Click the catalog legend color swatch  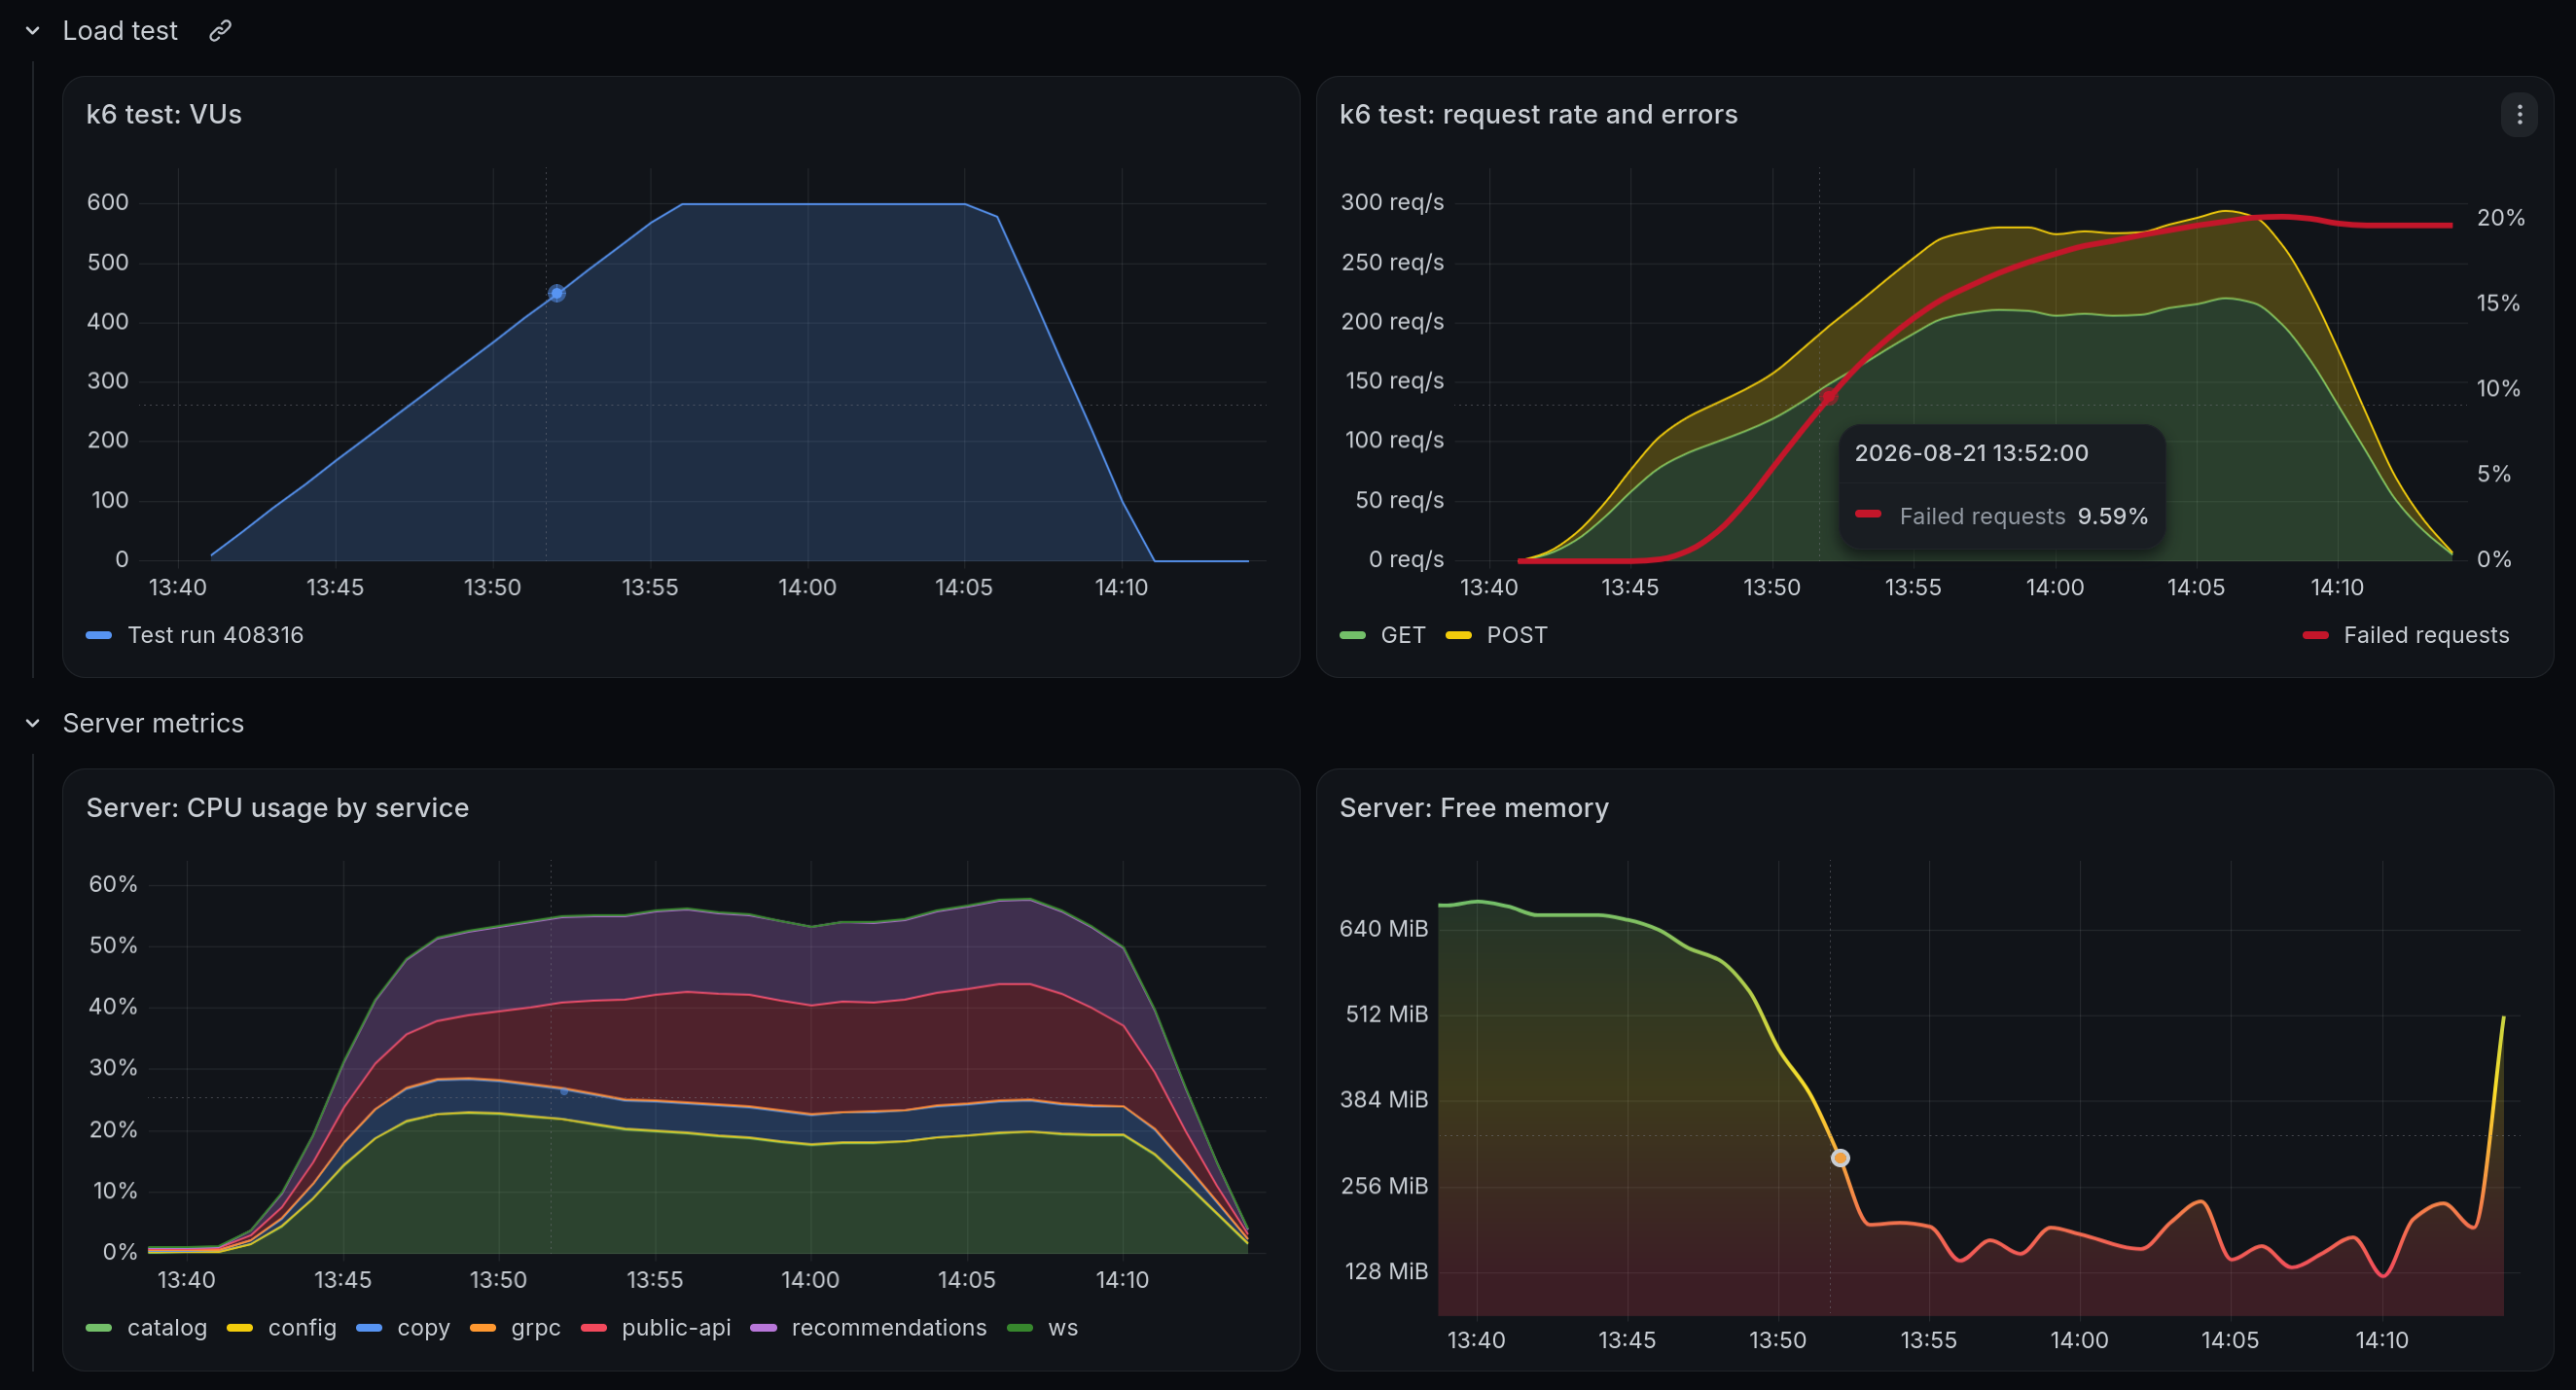click(99, 1328)
